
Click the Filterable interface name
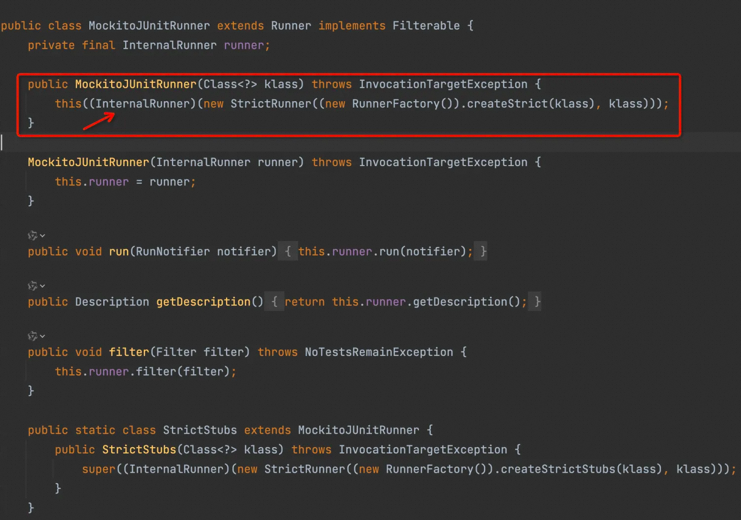coord(426,26)
